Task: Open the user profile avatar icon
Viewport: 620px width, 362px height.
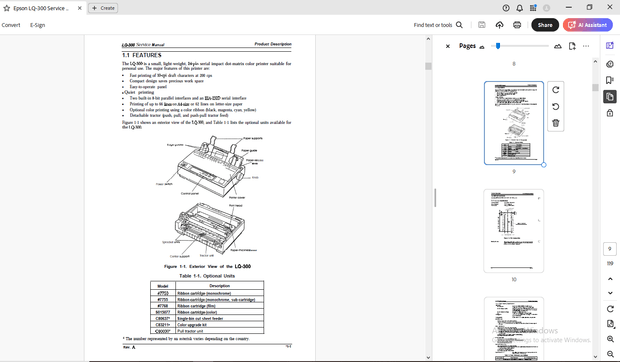Action: [546, 8]
